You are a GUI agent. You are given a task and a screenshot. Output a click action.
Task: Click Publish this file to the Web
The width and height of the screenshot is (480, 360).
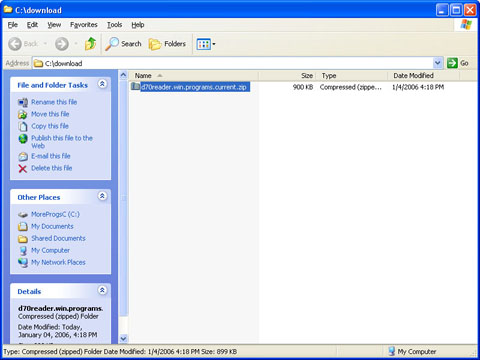click(x=62, y=142)
